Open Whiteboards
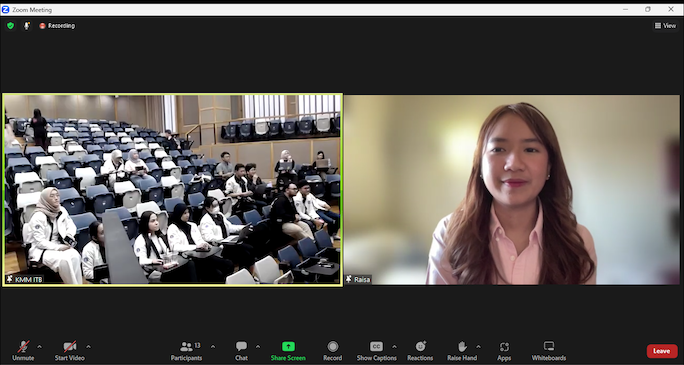The image size is (684, 365). pos(549,351)
